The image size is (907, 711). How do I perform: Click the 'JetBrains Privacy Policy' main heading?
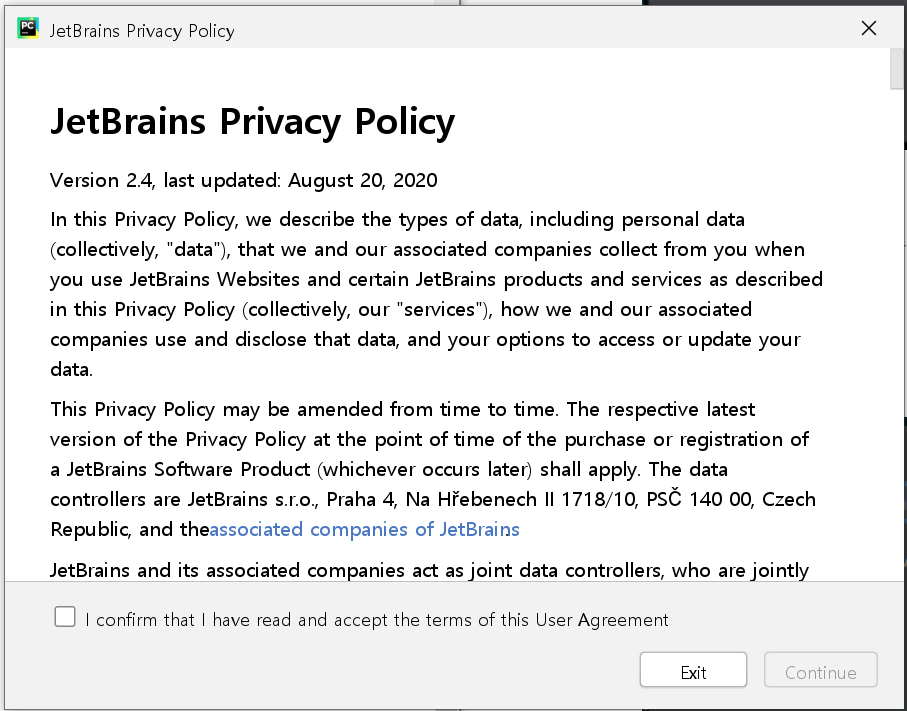[x=252, y=122]
